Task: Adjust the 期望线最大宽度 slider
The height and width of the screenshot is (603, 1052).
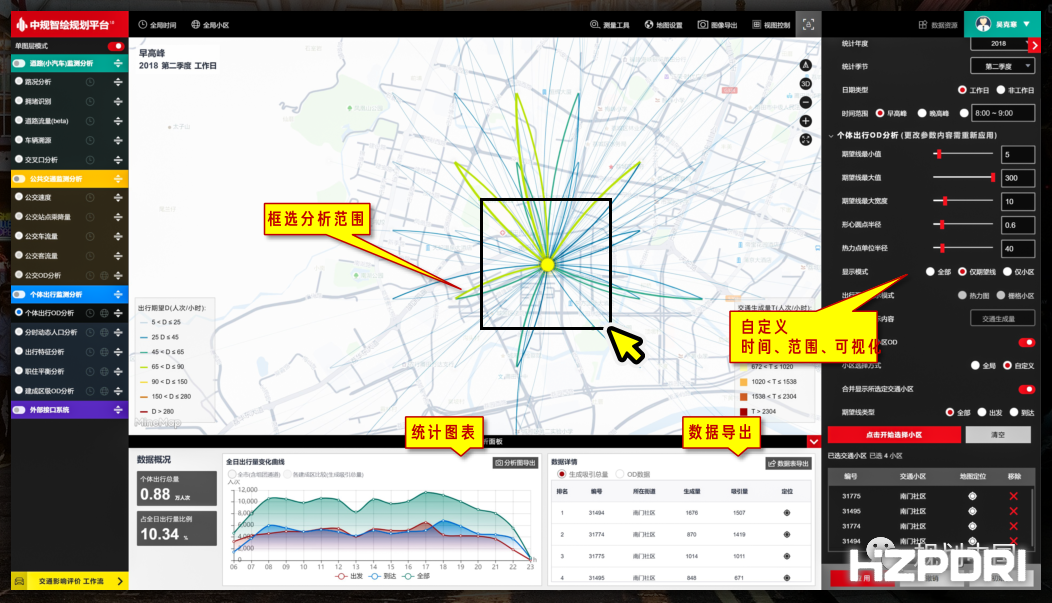Action: [x=946, y=201]
